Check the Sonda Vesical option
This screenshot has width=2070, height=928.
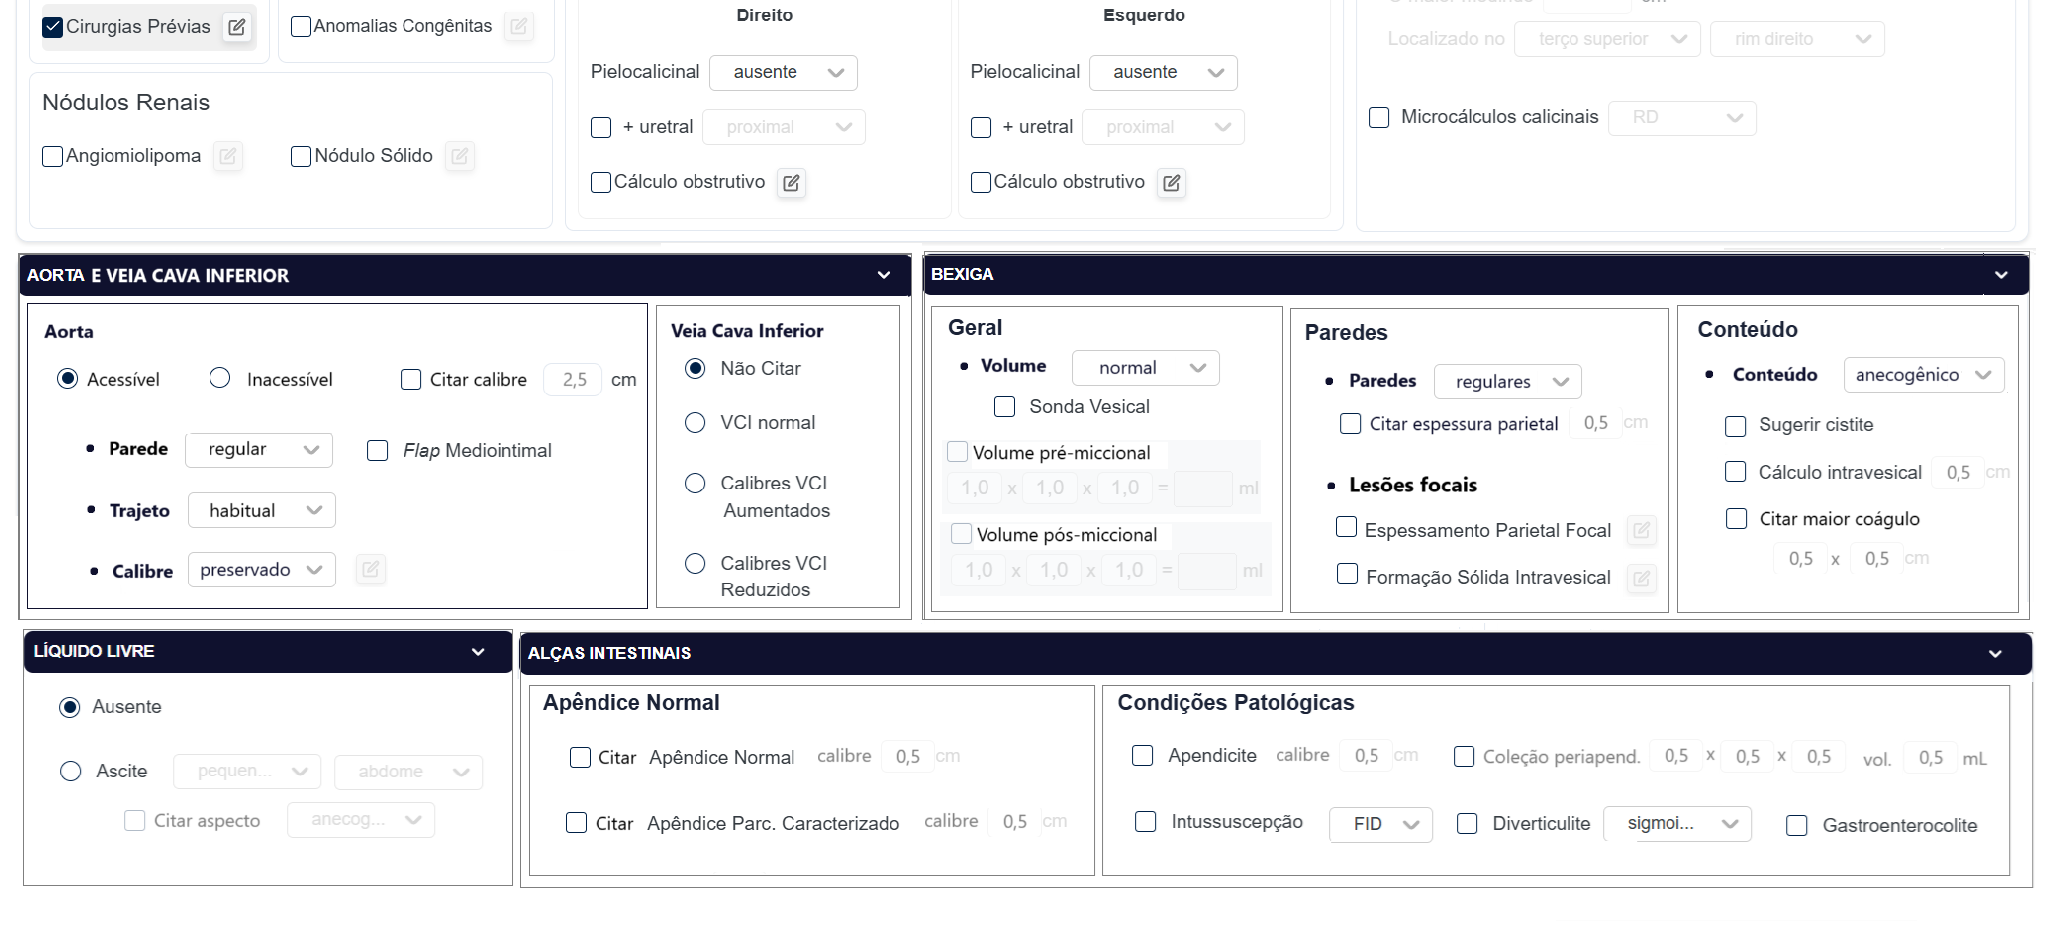[x=1005, y=407]
